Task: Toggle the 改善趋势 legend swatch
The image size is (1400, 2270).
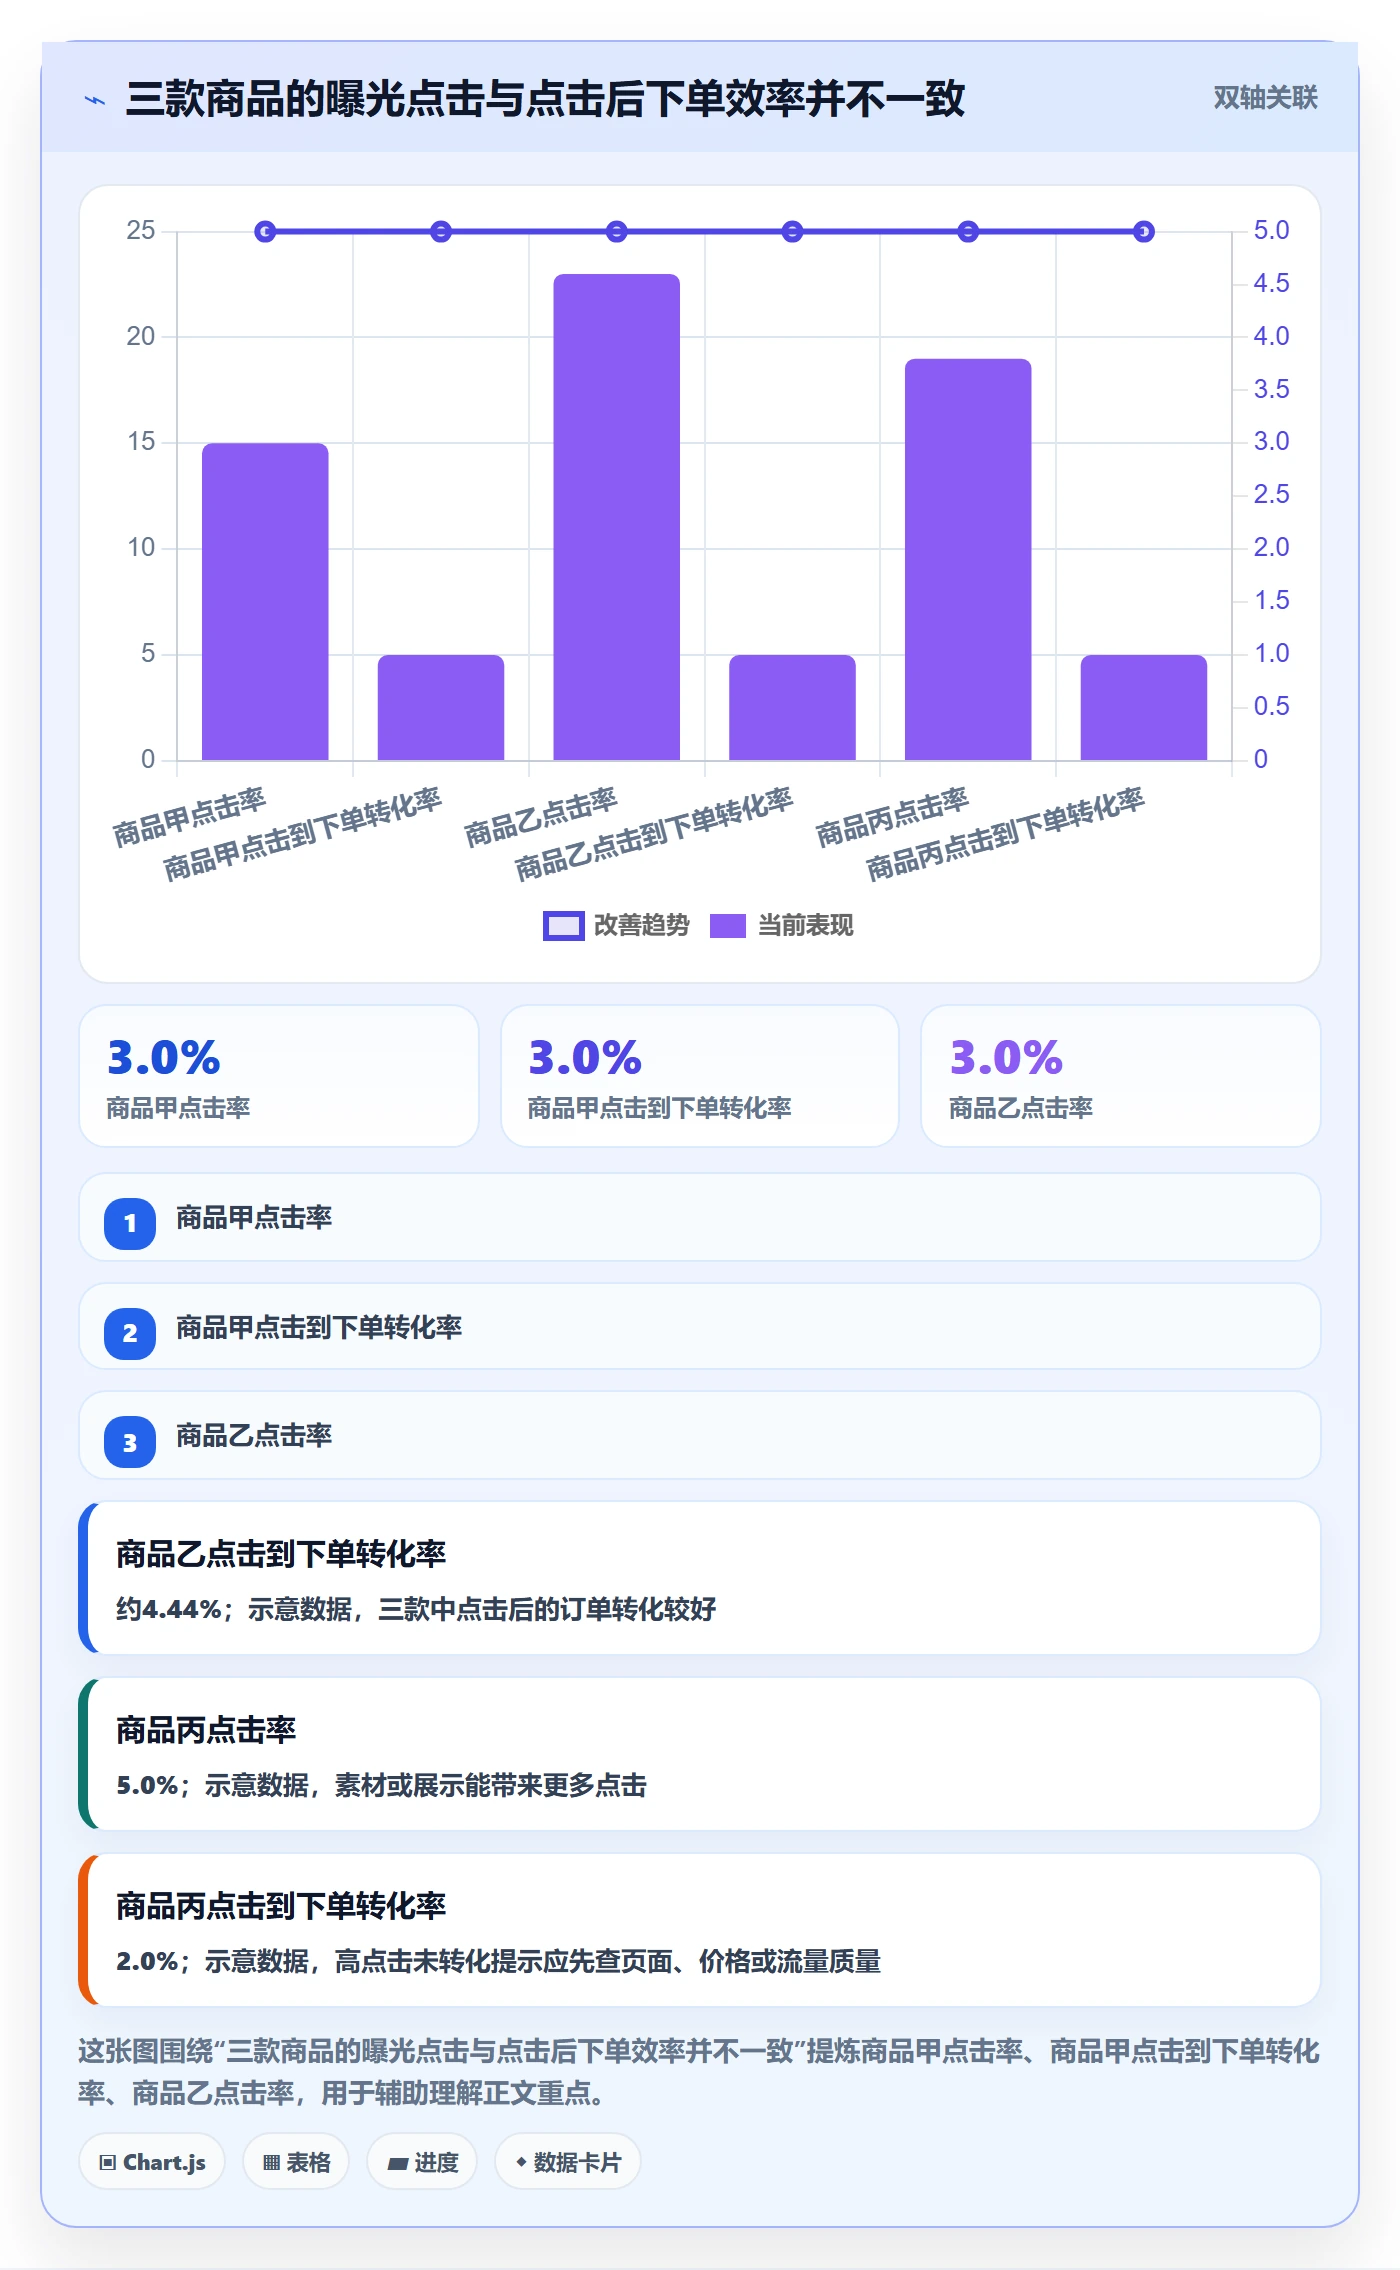Action: [x=563, y=926]
